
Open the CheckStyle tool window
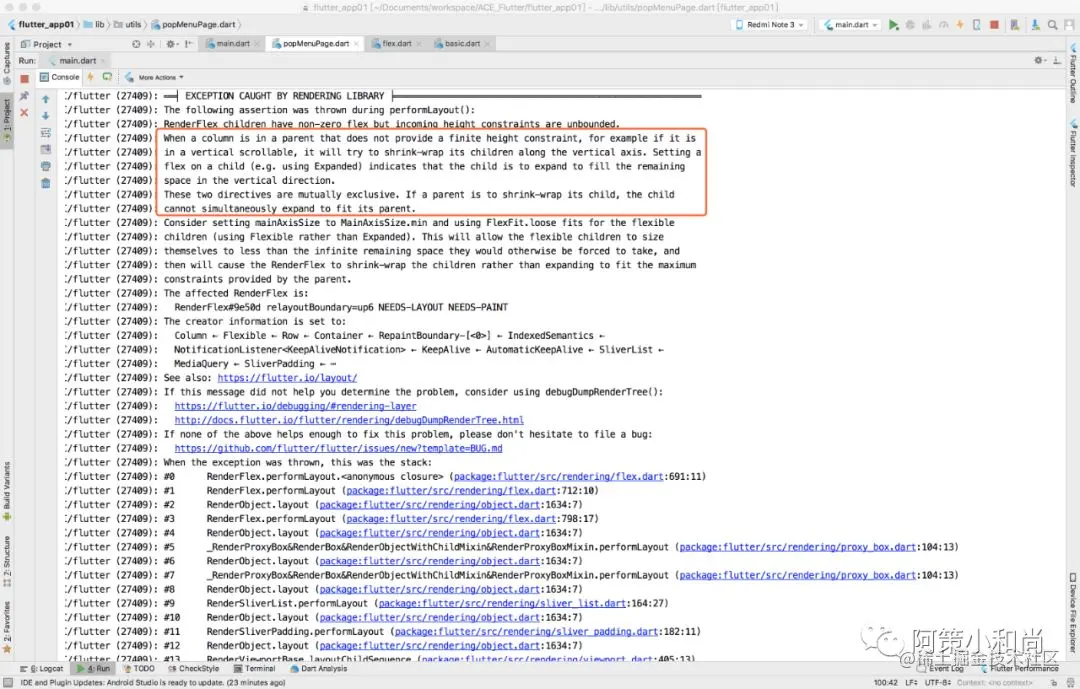[x=194, y=668]
